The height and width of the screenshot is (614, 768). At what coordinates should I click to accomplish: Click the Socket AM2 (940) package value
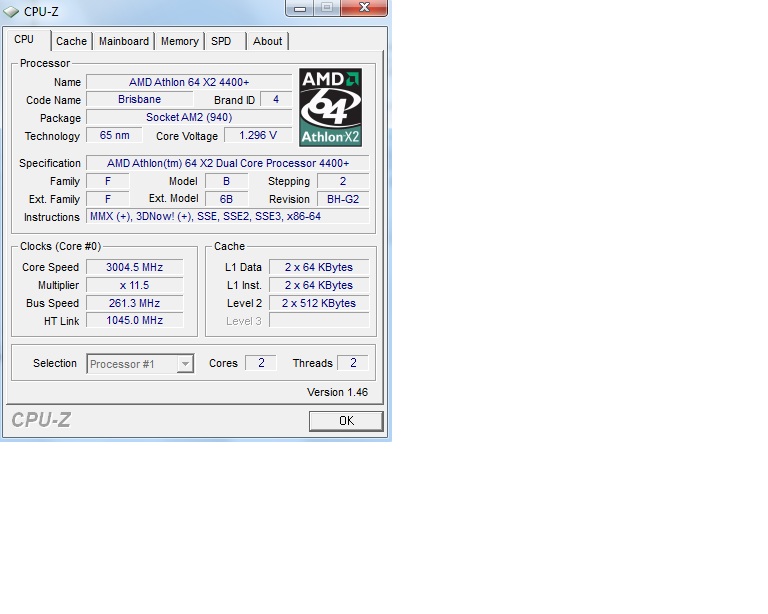189,118
